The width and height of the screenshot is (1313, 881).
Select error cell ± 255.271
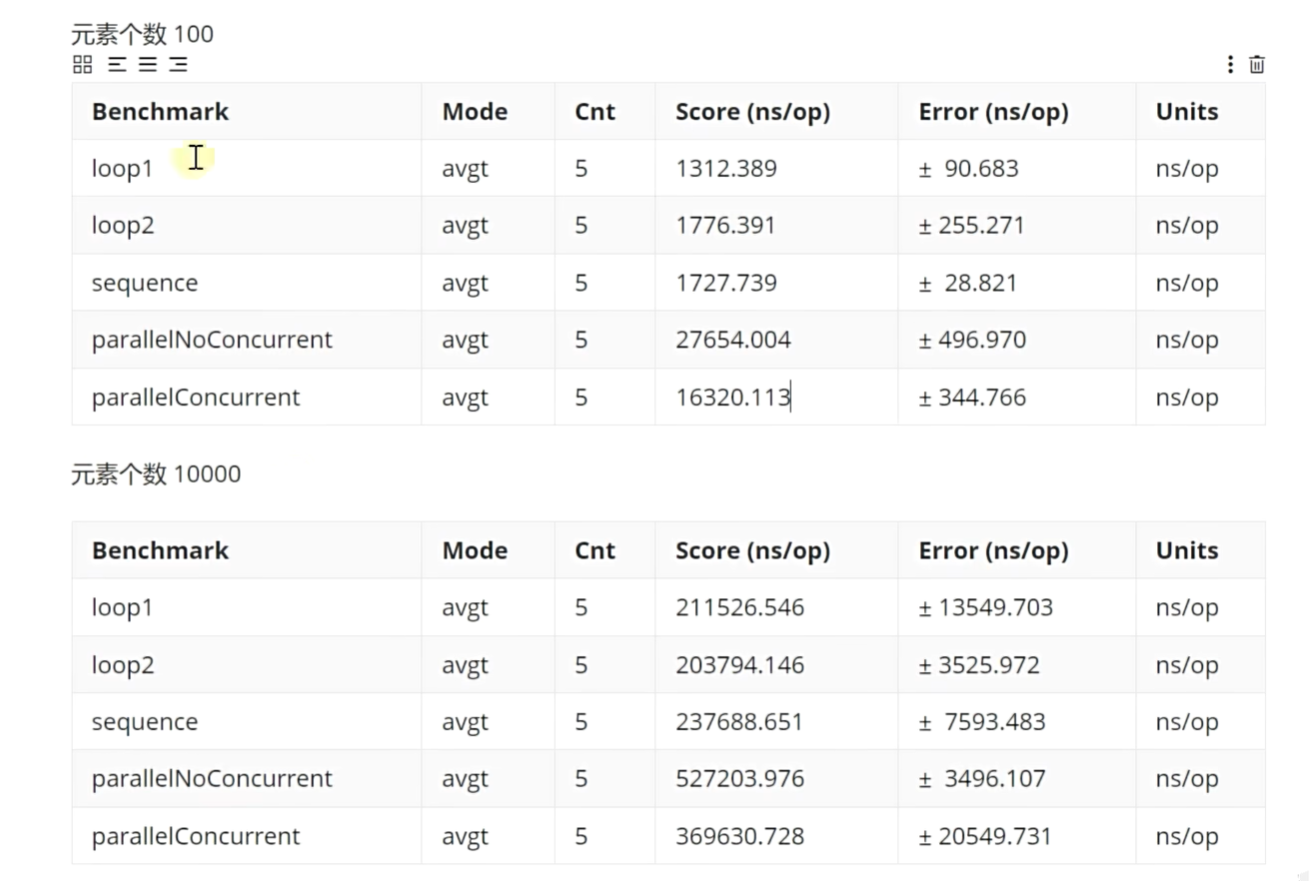coord(971,225)
